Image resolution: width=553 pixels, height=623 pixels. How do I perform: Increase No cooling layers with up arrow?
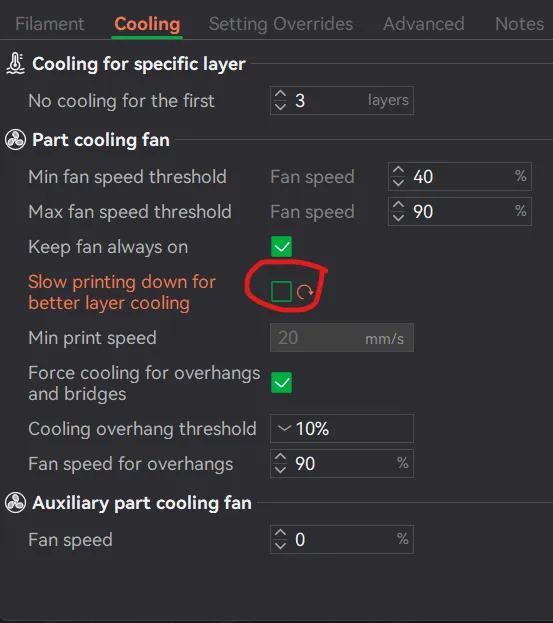click(280, 95)
